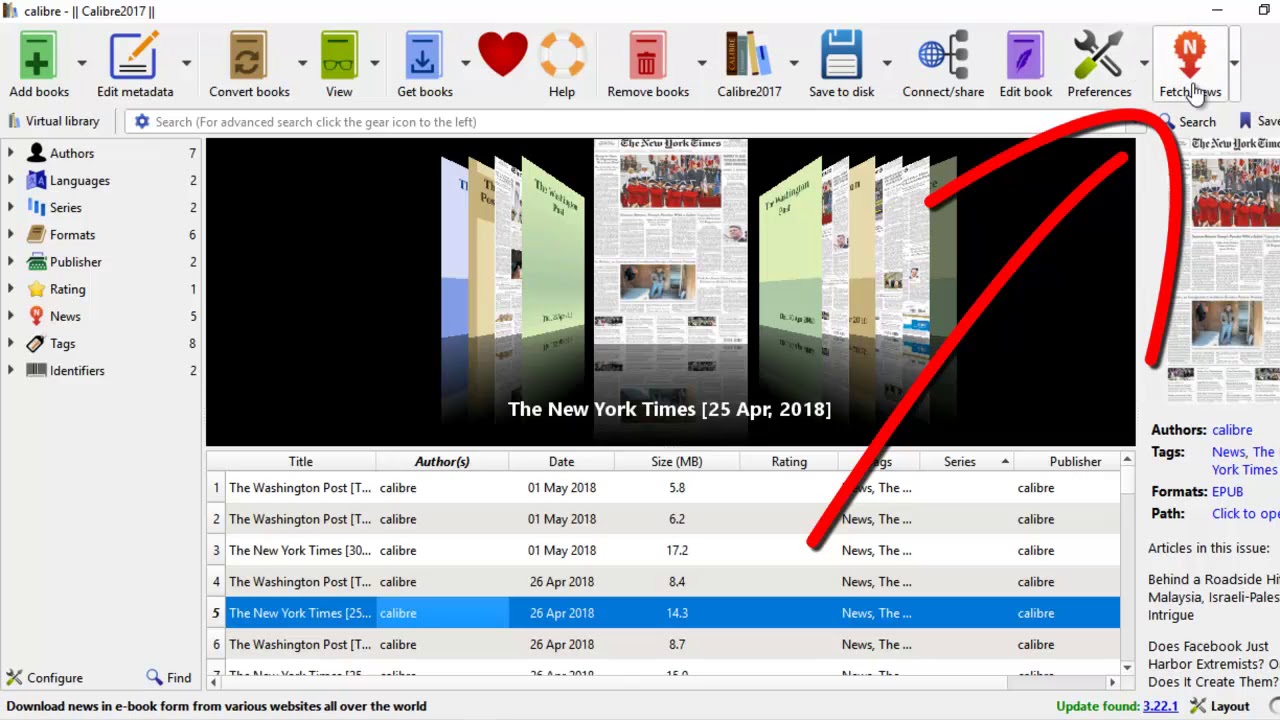Image resolution: width=1280 pixels, height=720 pixels.
Task: Click the search gear advanced icon
Action: coord(142,121)
